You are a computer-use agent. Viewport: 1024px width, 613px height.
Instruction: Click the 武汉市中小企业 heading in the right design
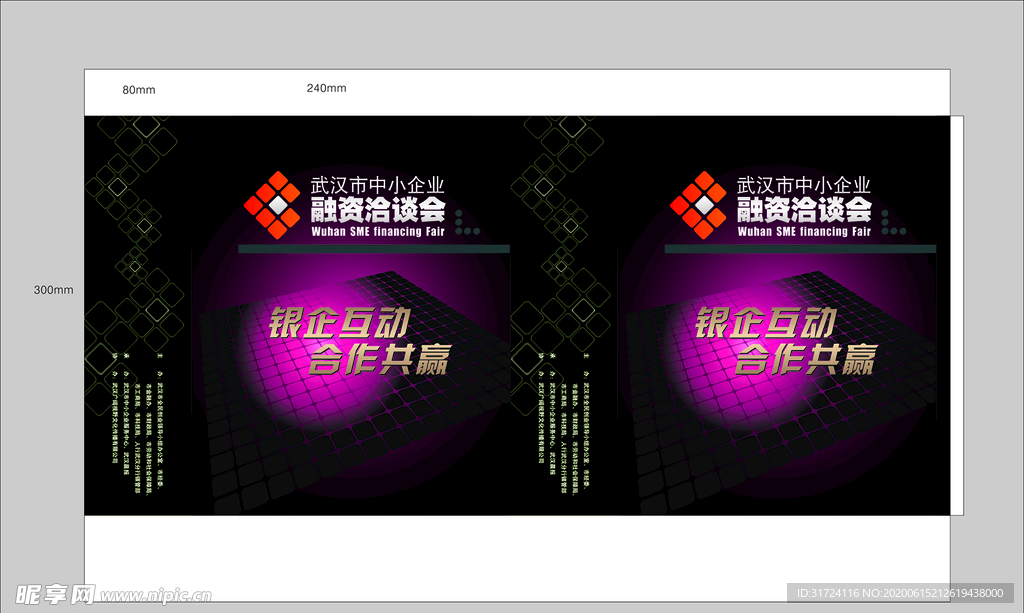(x=804, y=185)
